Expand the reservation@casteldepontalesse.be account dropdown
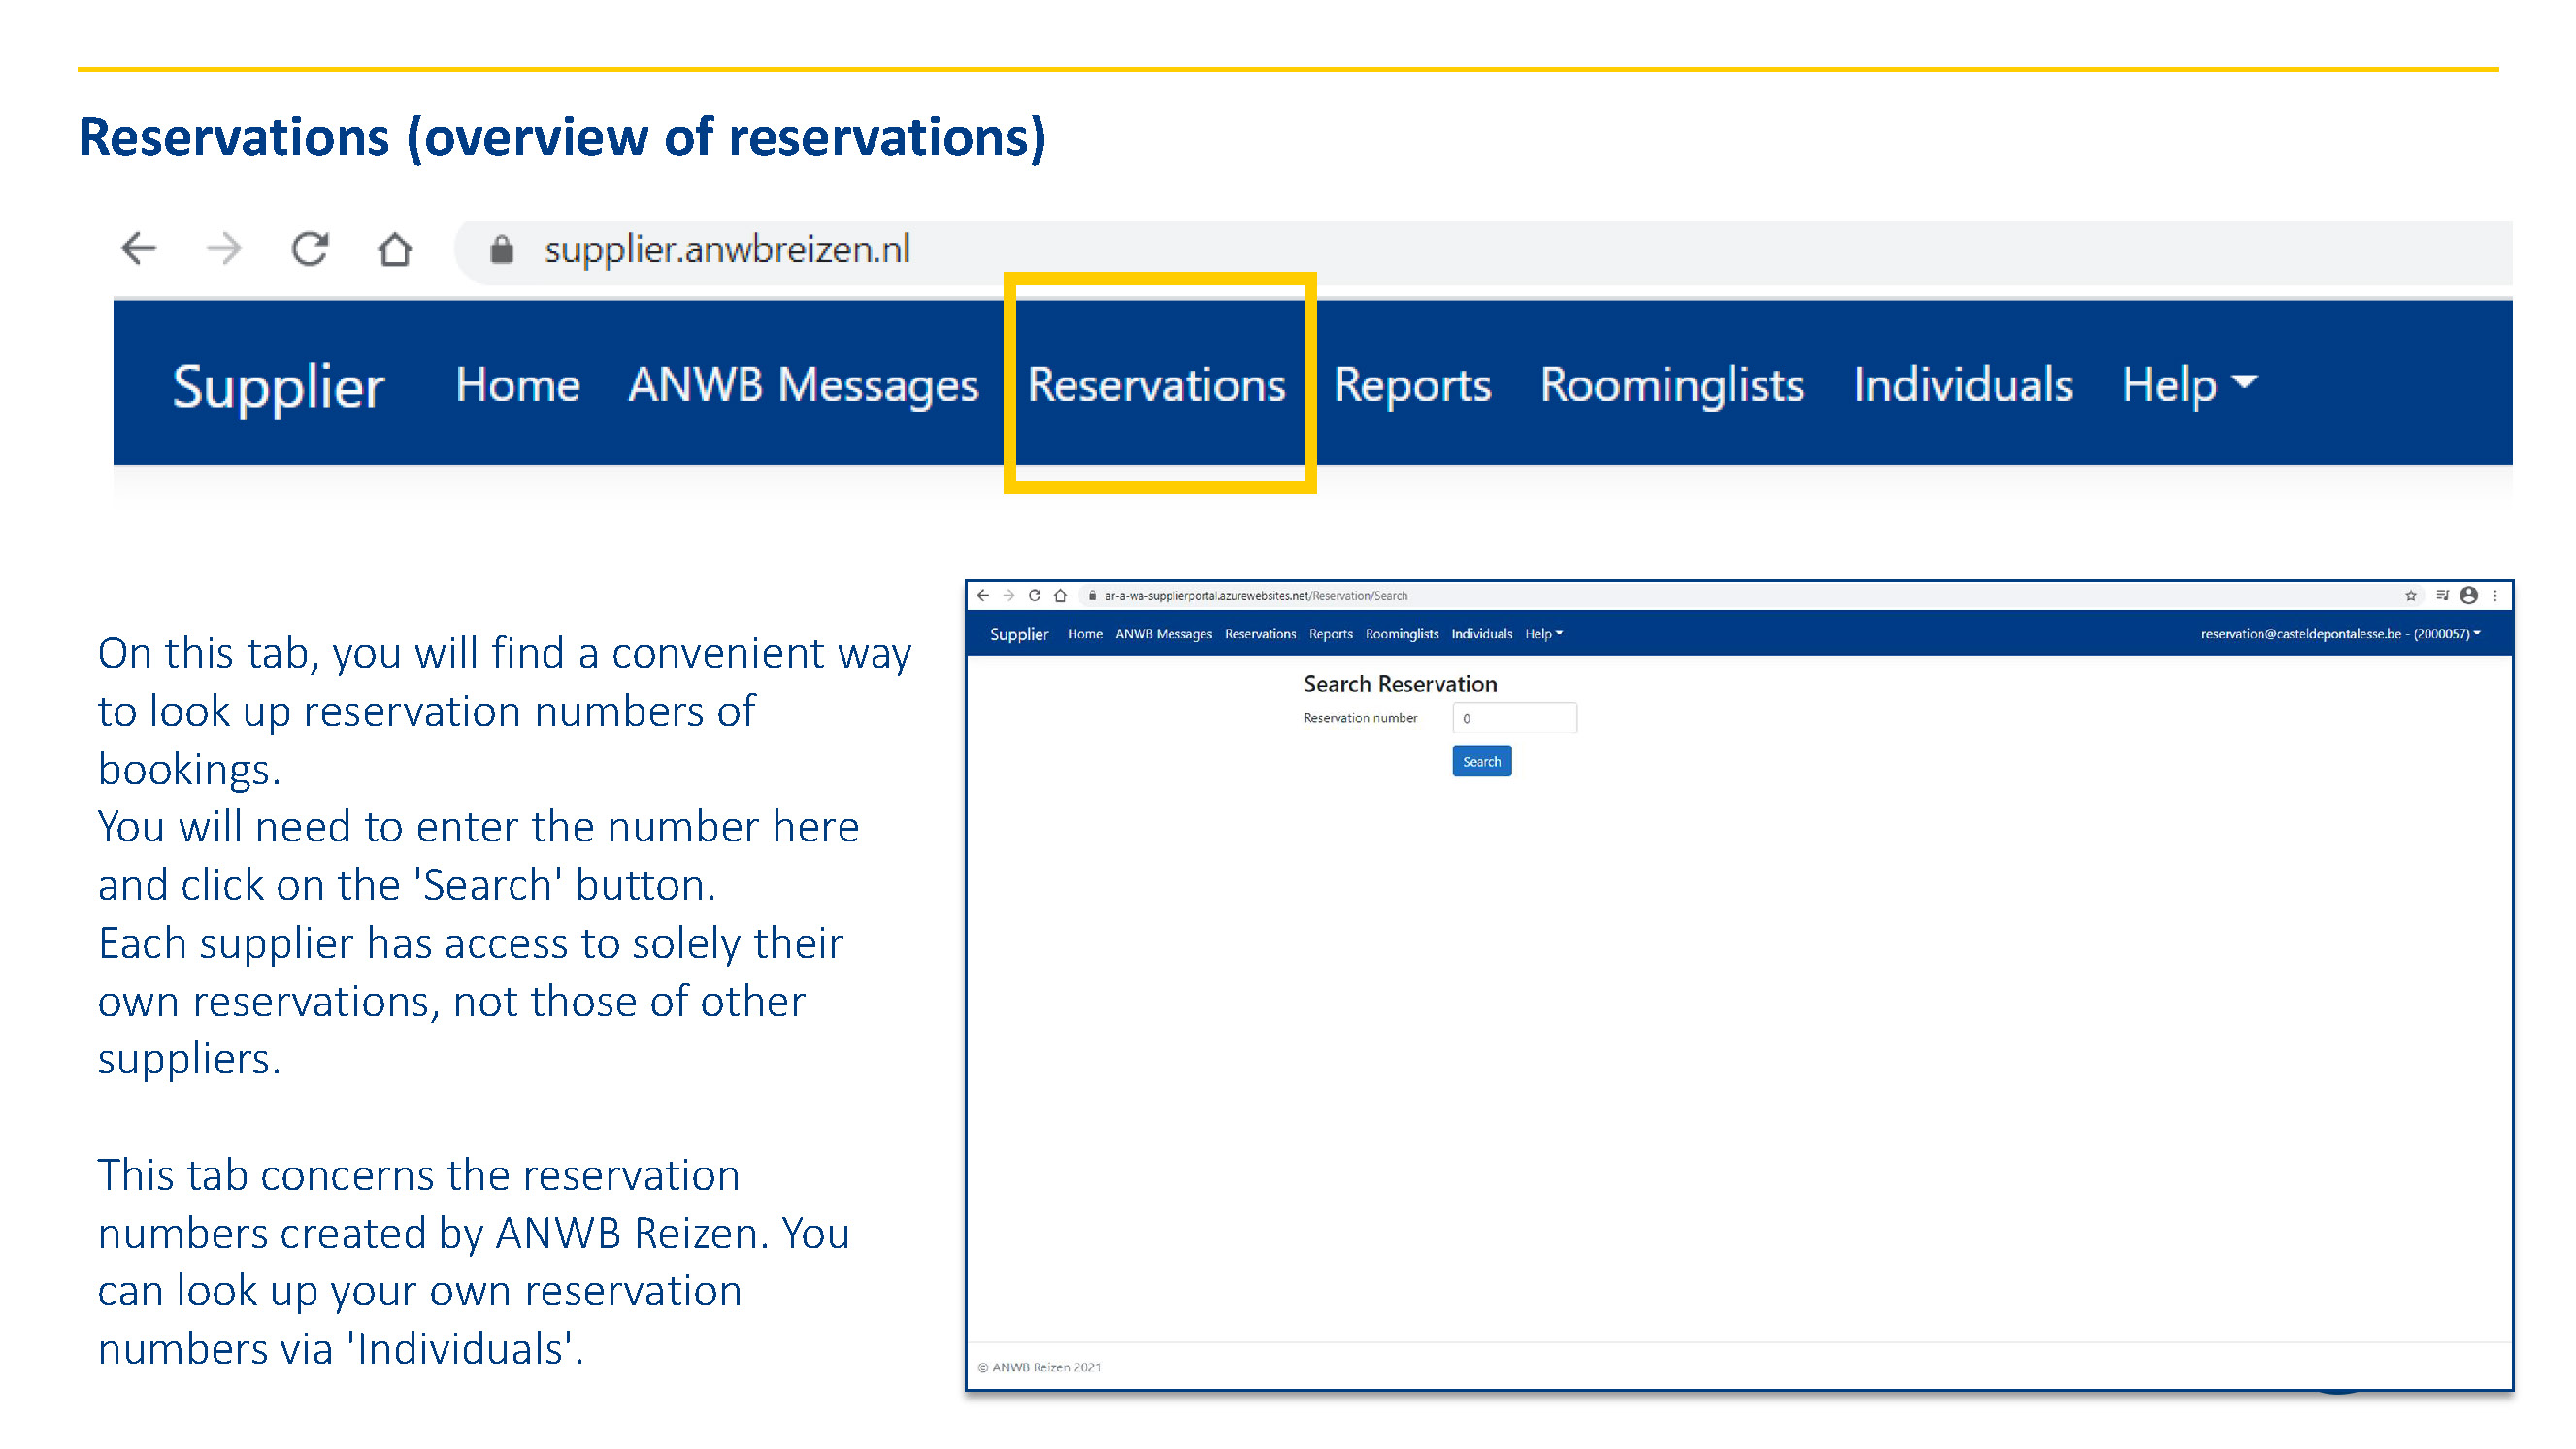 (2340, 634)
